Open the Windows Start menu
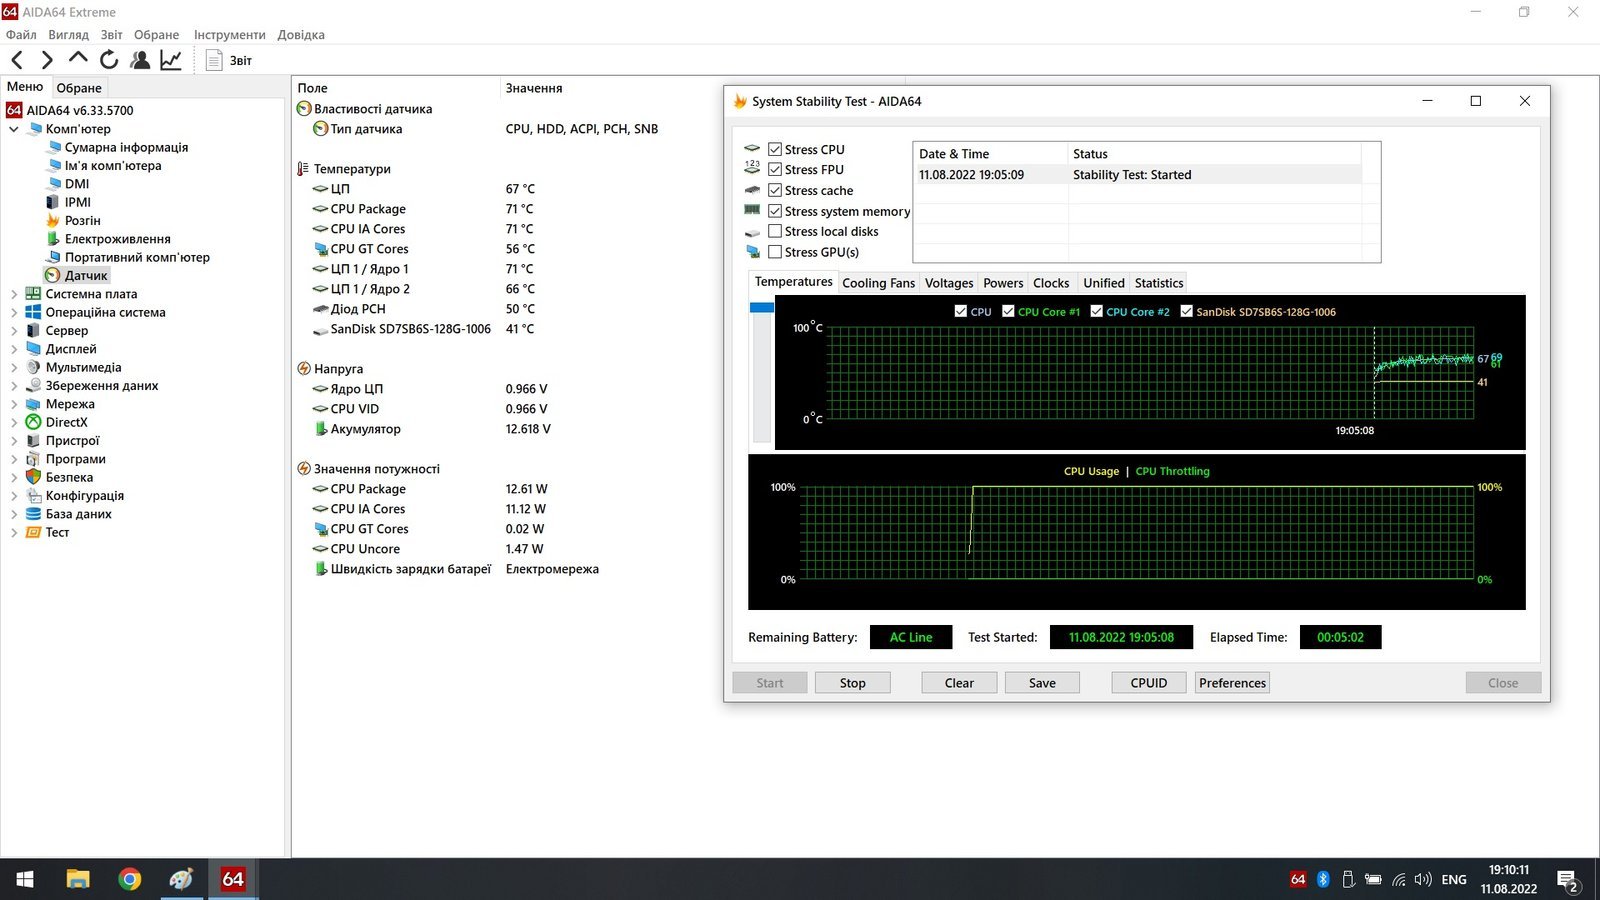This screenshot has height=900, width=1600. pos(25,879)
